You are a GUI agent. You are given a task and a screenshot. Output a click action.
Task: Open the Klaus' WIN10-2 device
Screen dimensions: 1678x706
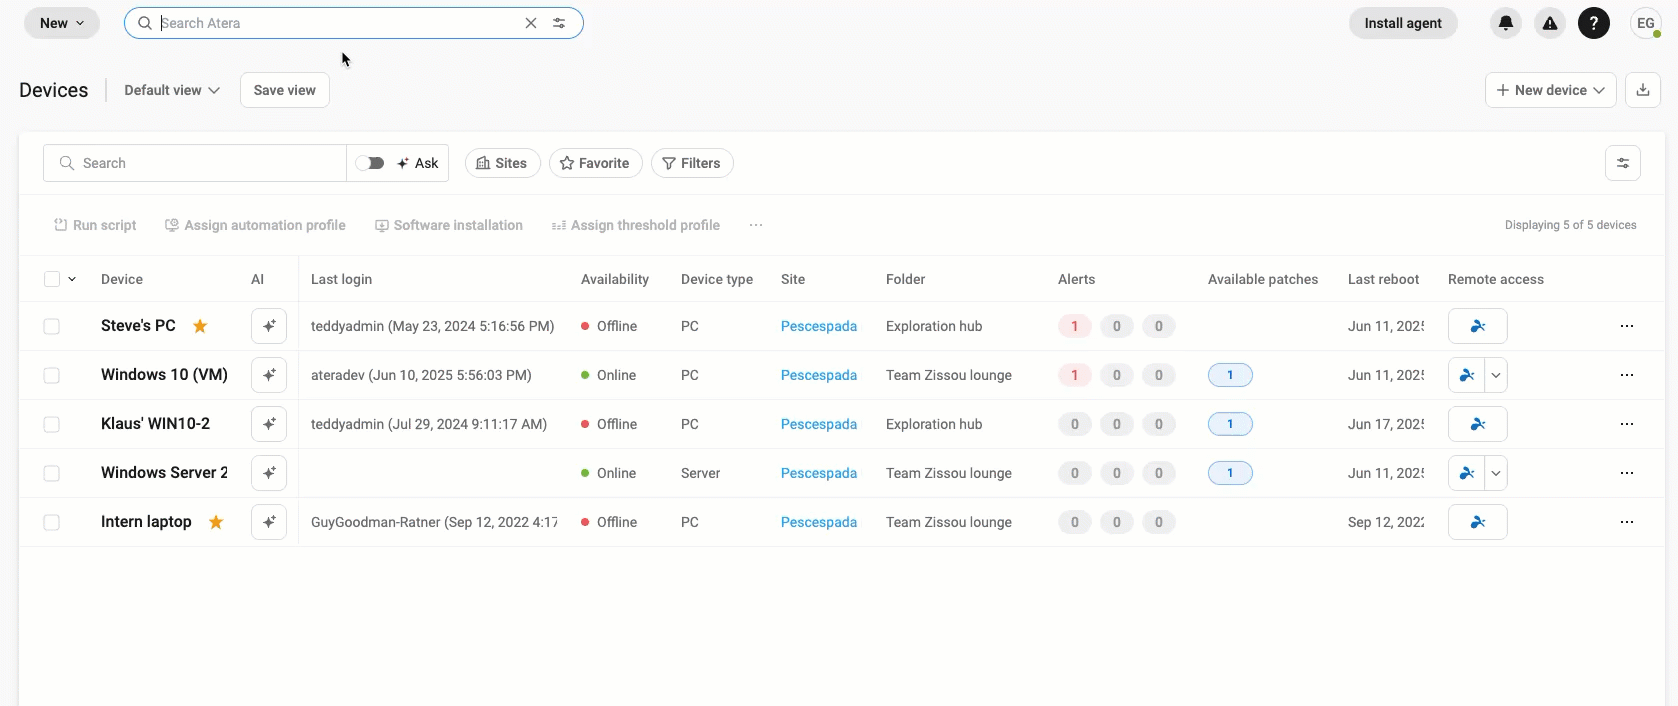(155, 423)
